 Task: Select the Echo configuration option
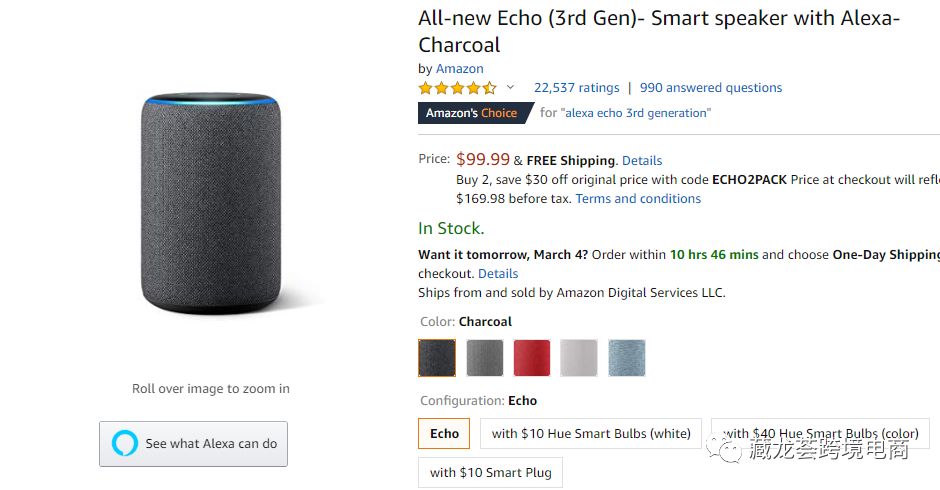click(x=444, y=434)
